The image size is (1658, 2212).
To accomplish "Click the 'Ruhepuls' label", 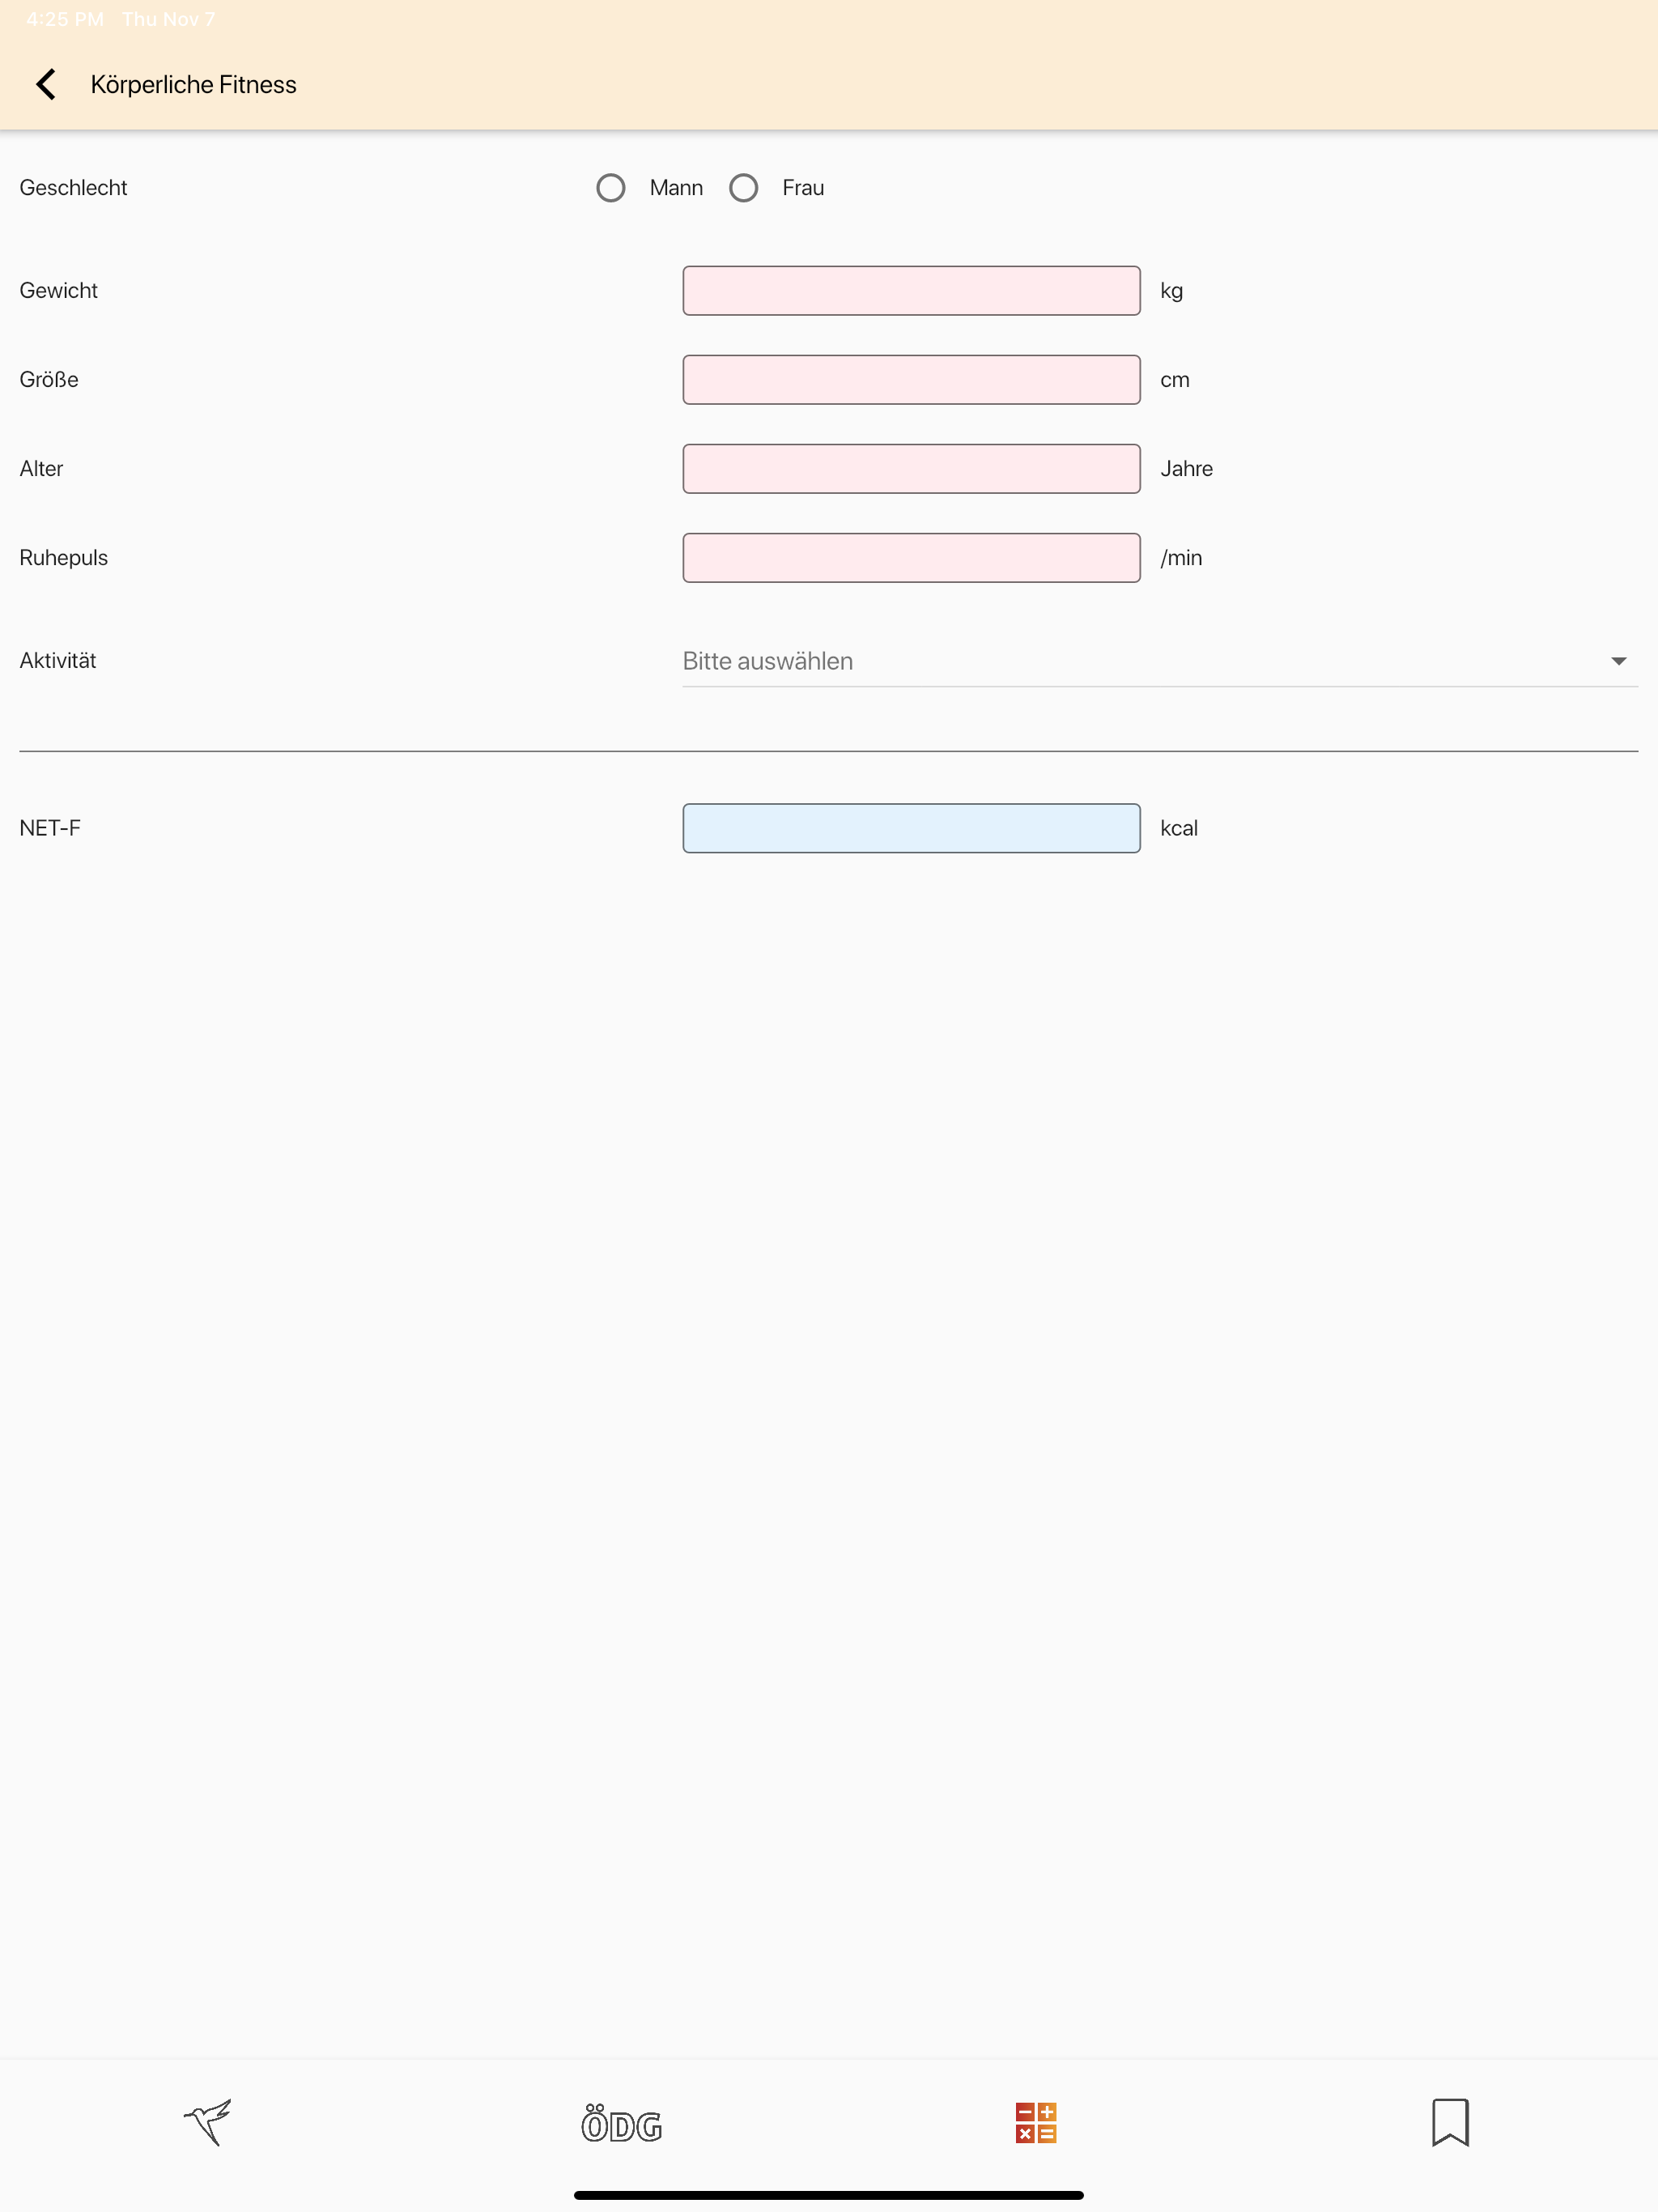I will point(63,558).
